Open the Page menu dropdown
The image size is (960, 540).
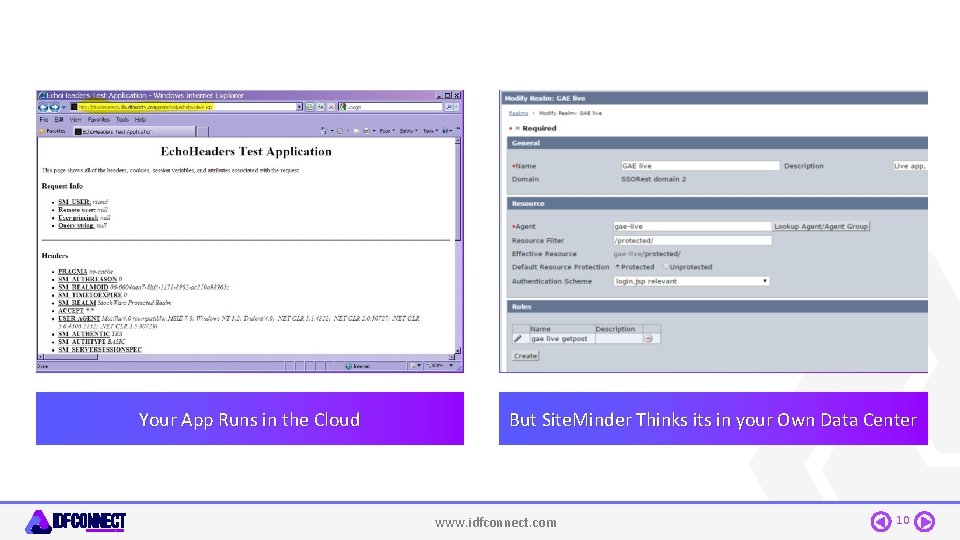point(387,131)
